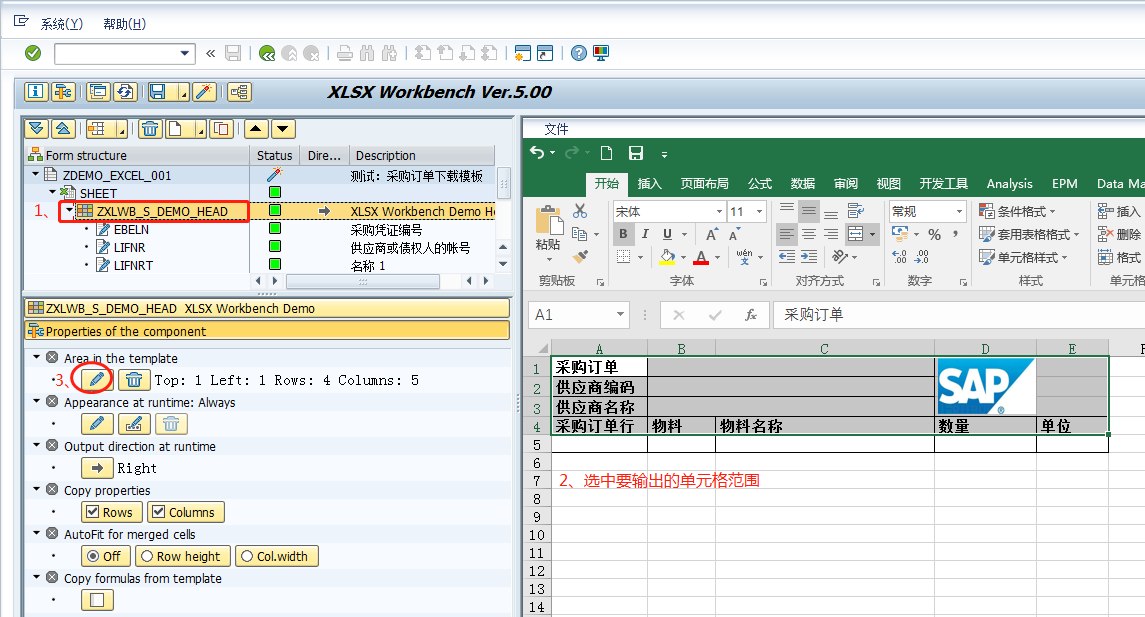This screenshot has width=1145, height=617.
Task: Open the 条件格式 dropdown
Action: tap(1017, 211)
